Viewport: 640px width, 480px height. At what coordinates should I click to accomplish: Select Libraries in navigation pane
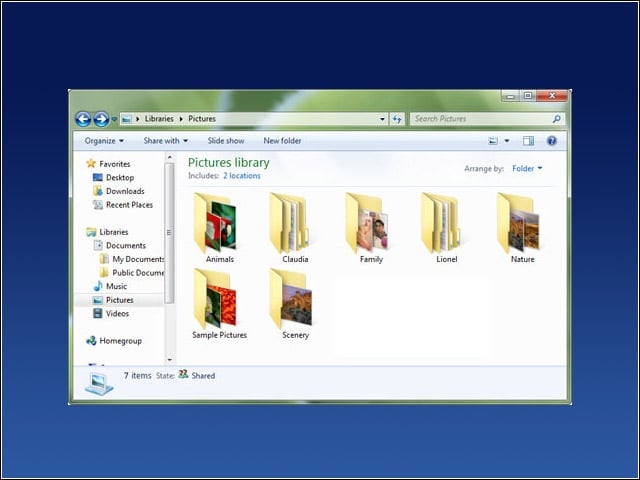click(114, 232)
